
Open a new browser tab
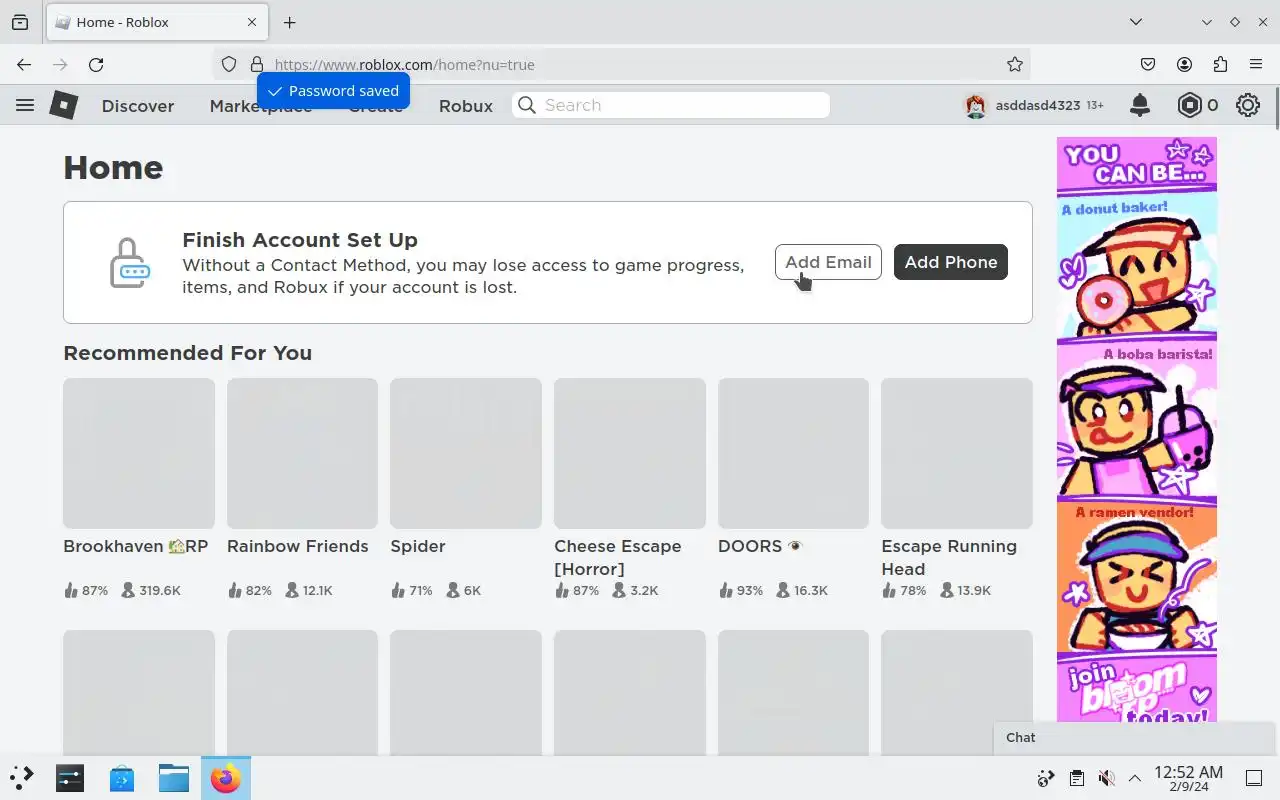coord(289,22)
